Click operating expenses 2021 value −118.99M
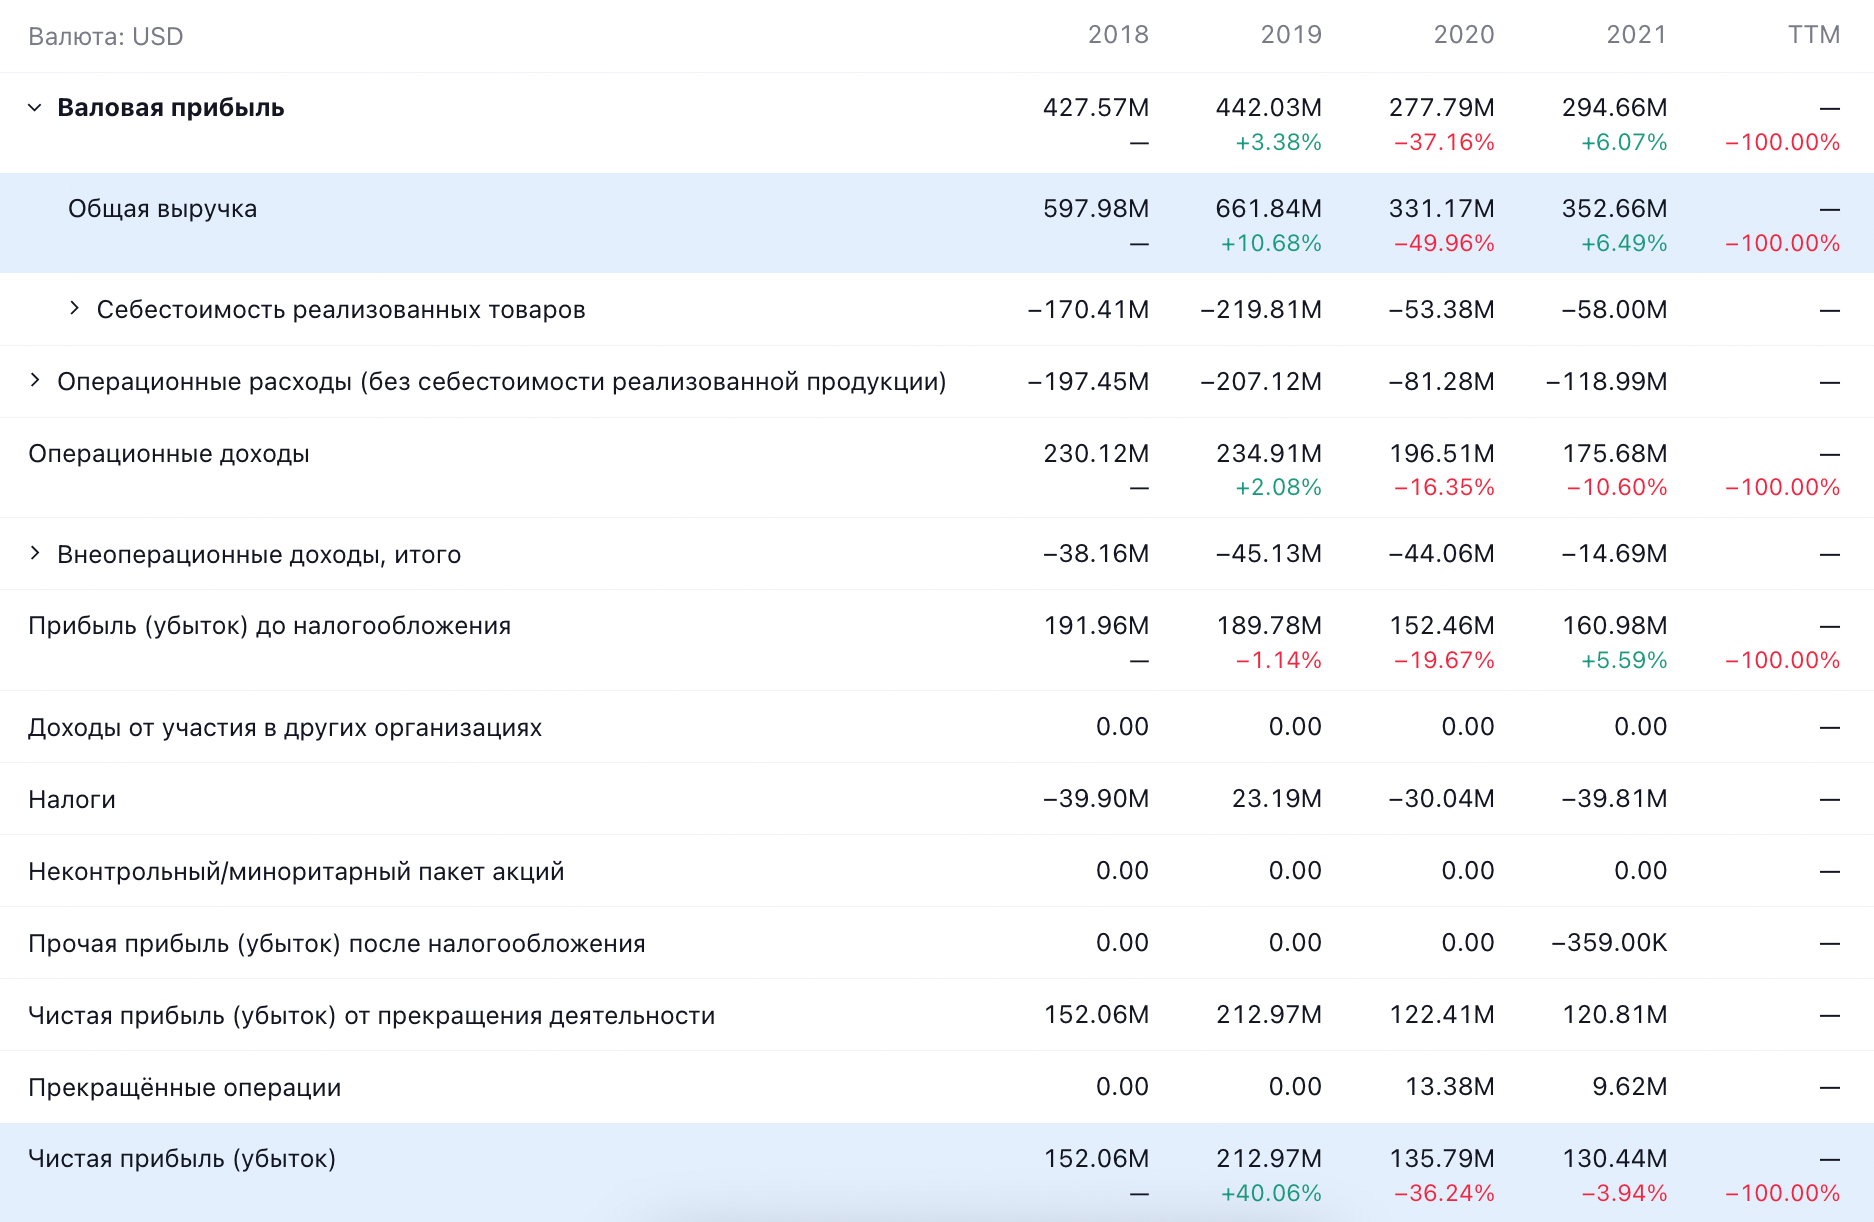The image size is (1874, 1222). 1607,381
